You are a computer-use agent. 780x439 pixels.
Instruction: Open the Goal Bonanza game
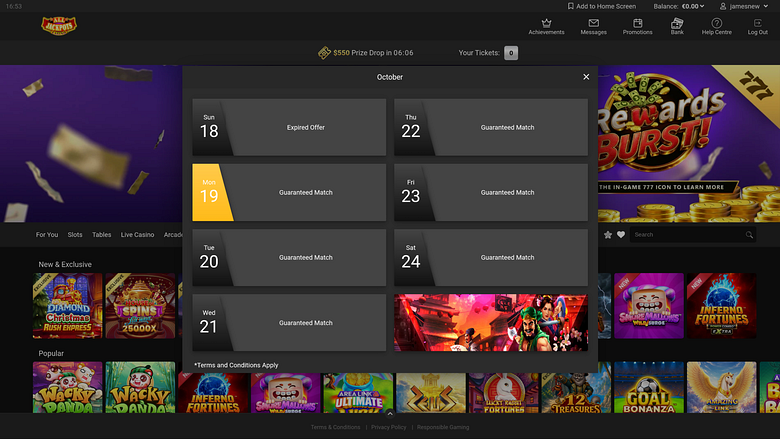tap(649, 387)
